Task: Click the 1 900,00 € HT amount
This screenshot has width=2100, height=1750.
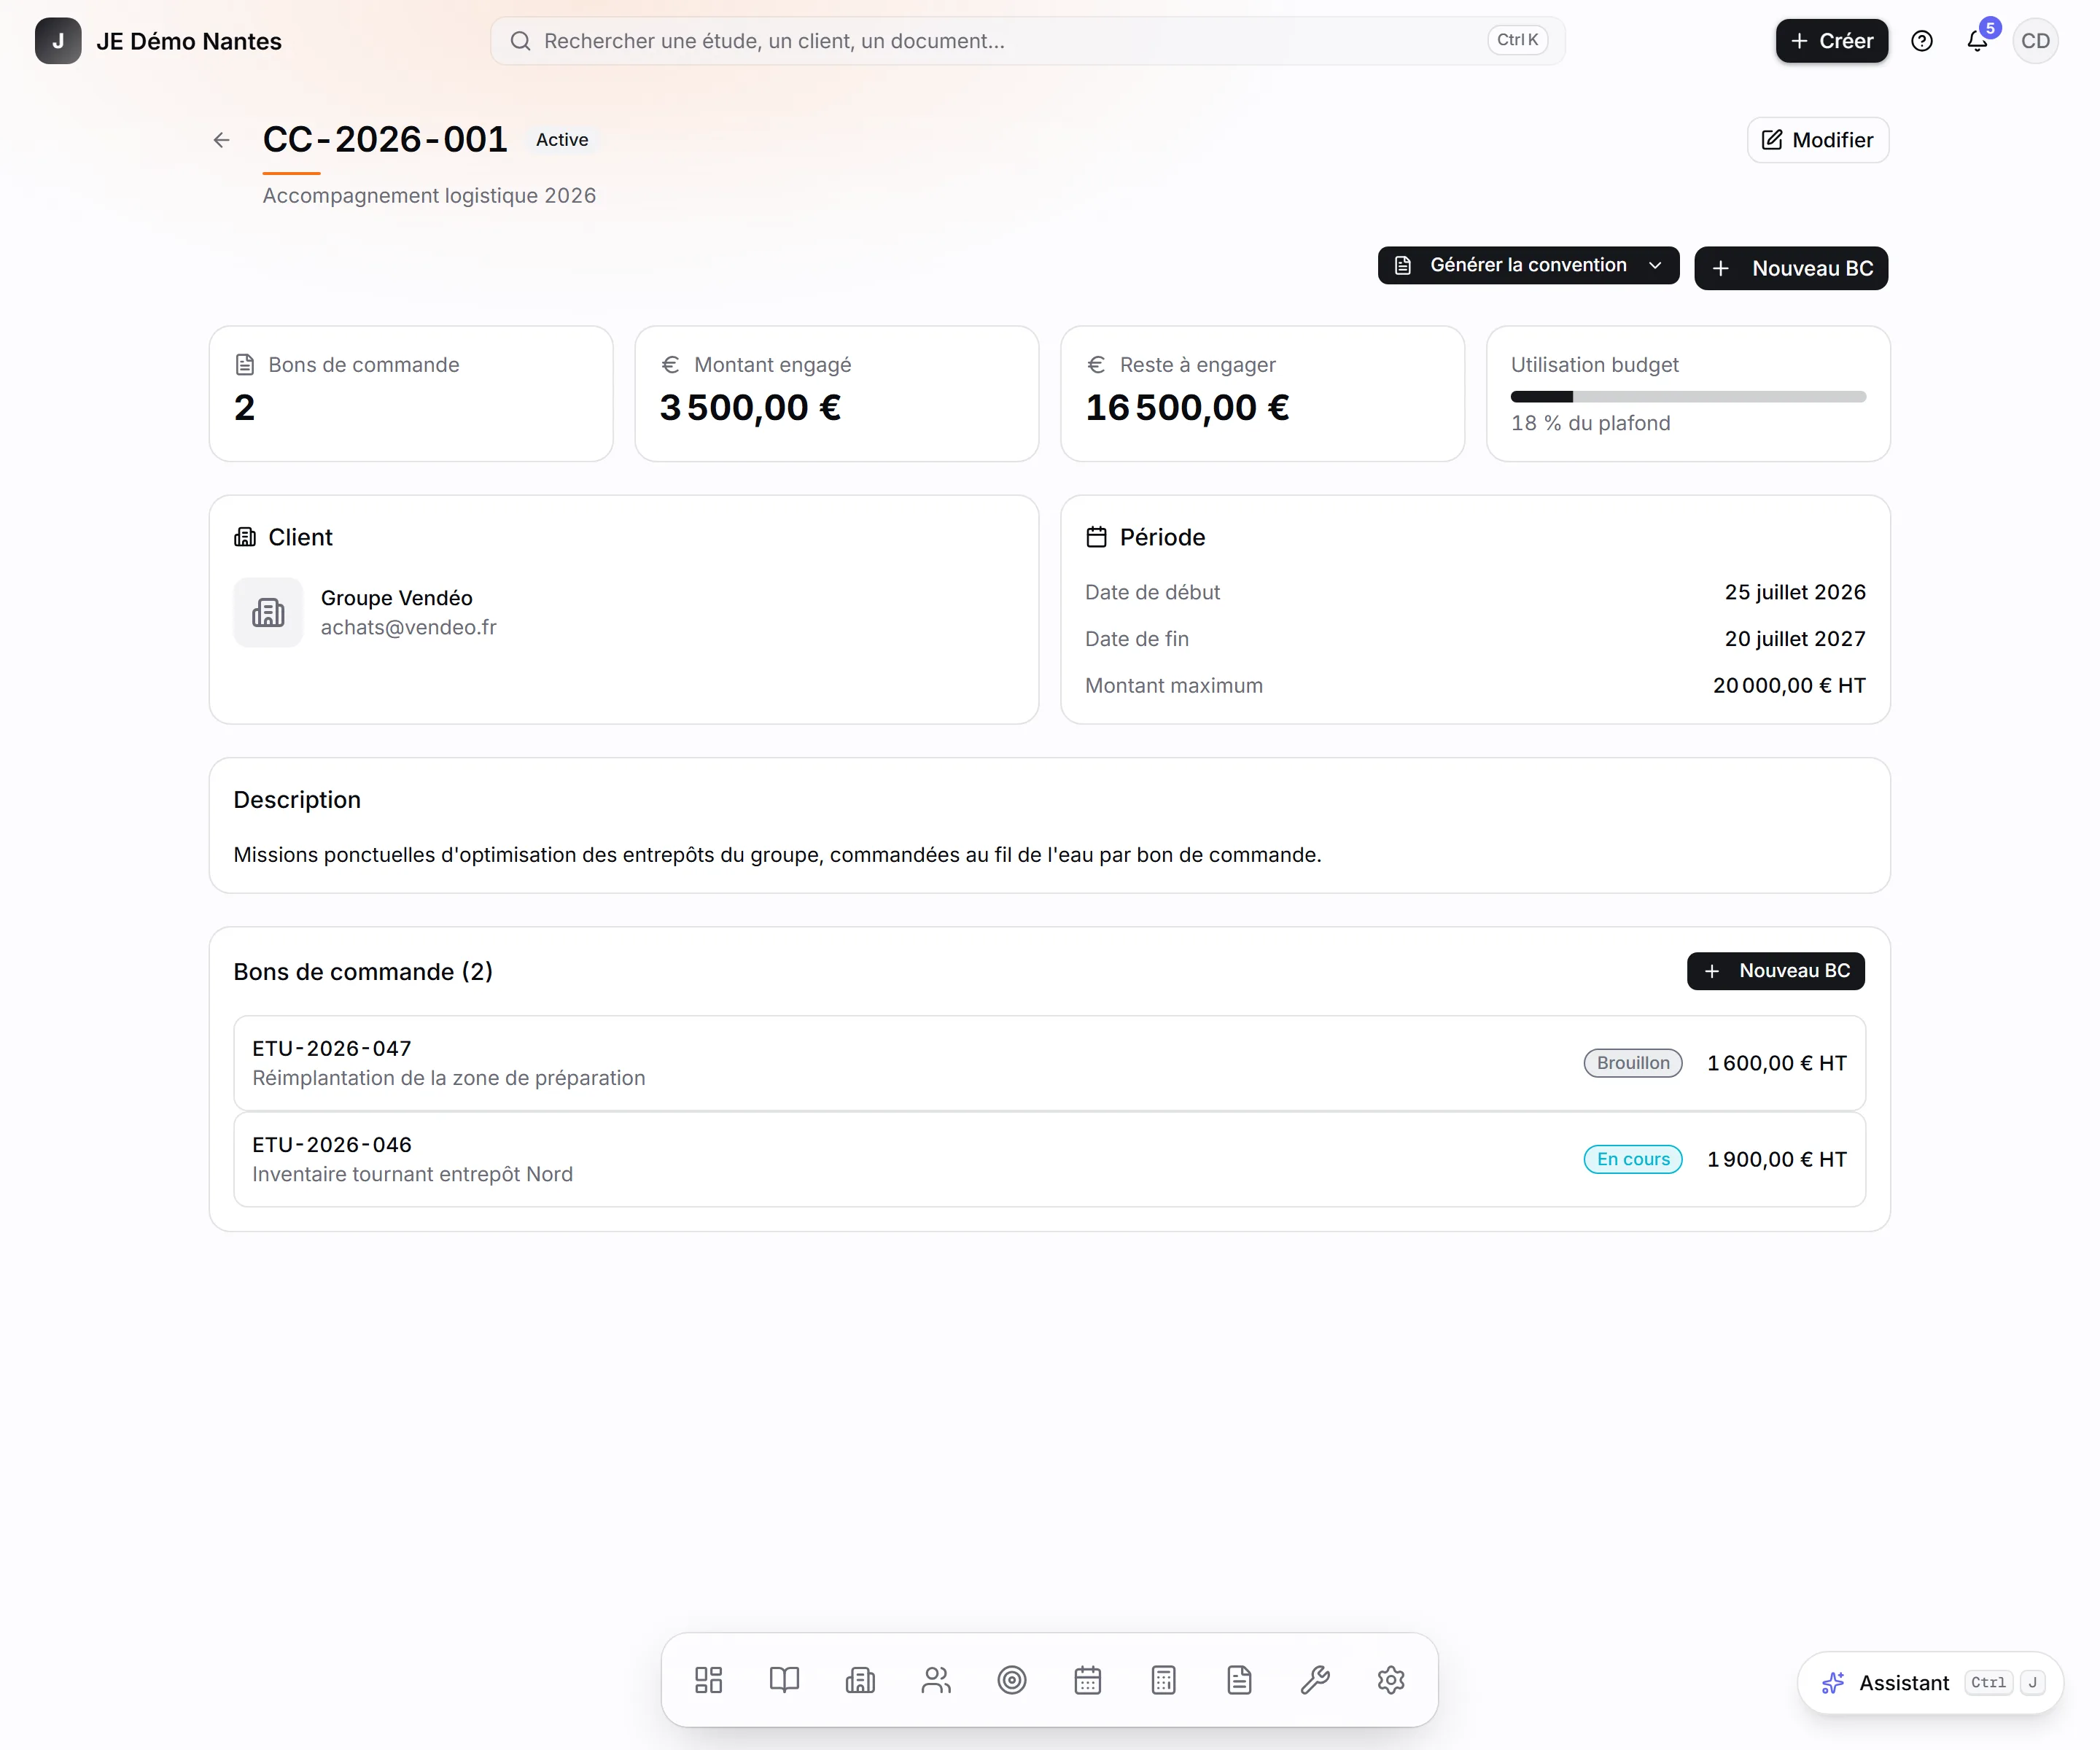Action: click(x=1777, y=1159)
